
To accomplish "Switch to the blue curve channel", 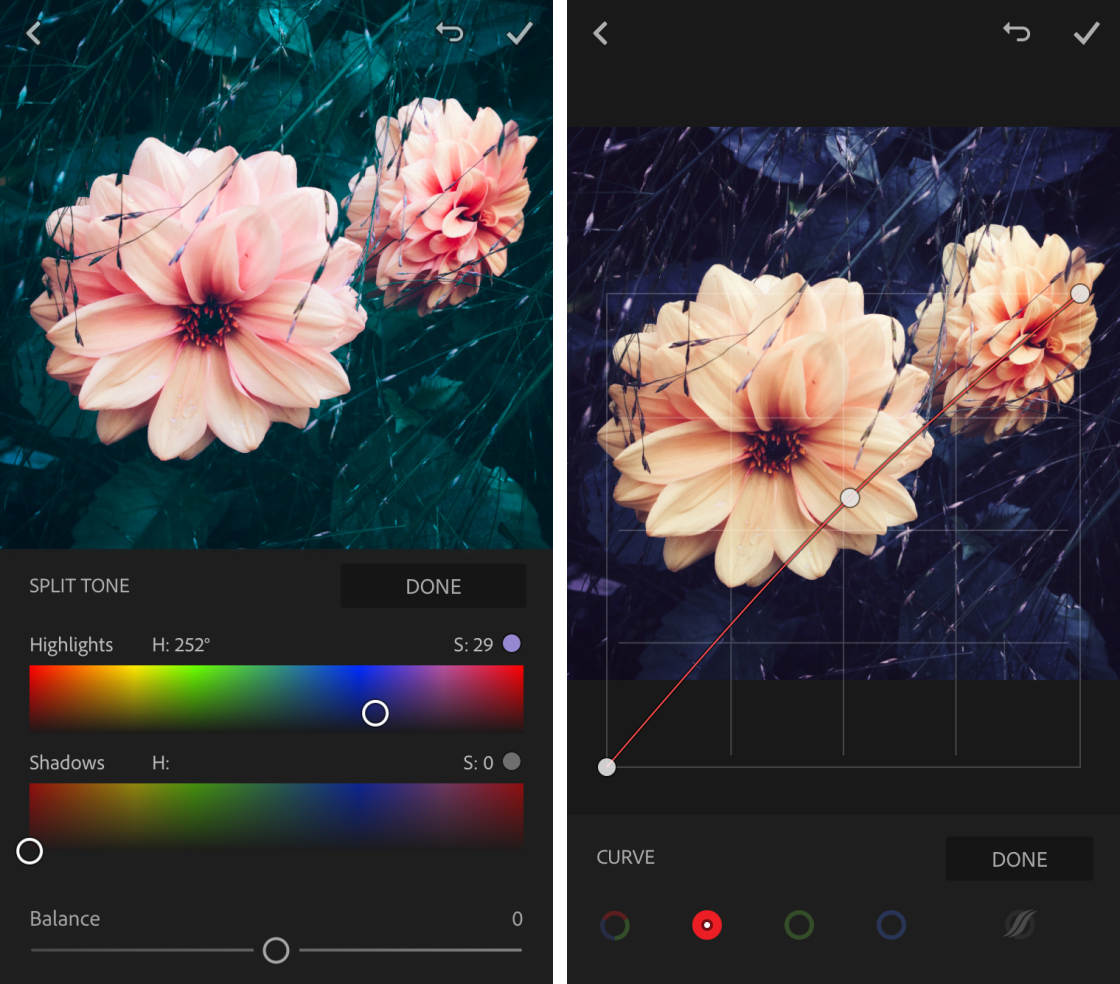I will point(891,925).
